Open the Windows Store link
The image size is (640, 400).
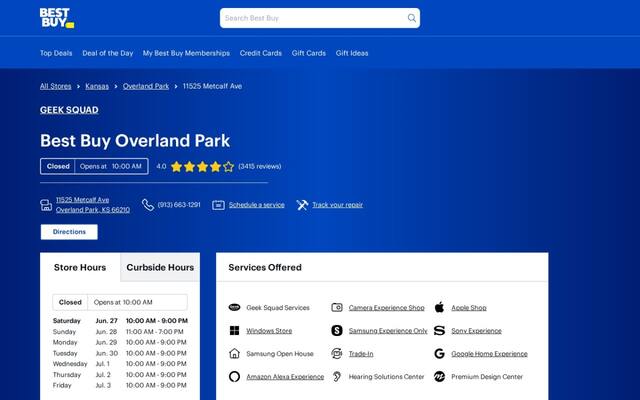[269, 331]
